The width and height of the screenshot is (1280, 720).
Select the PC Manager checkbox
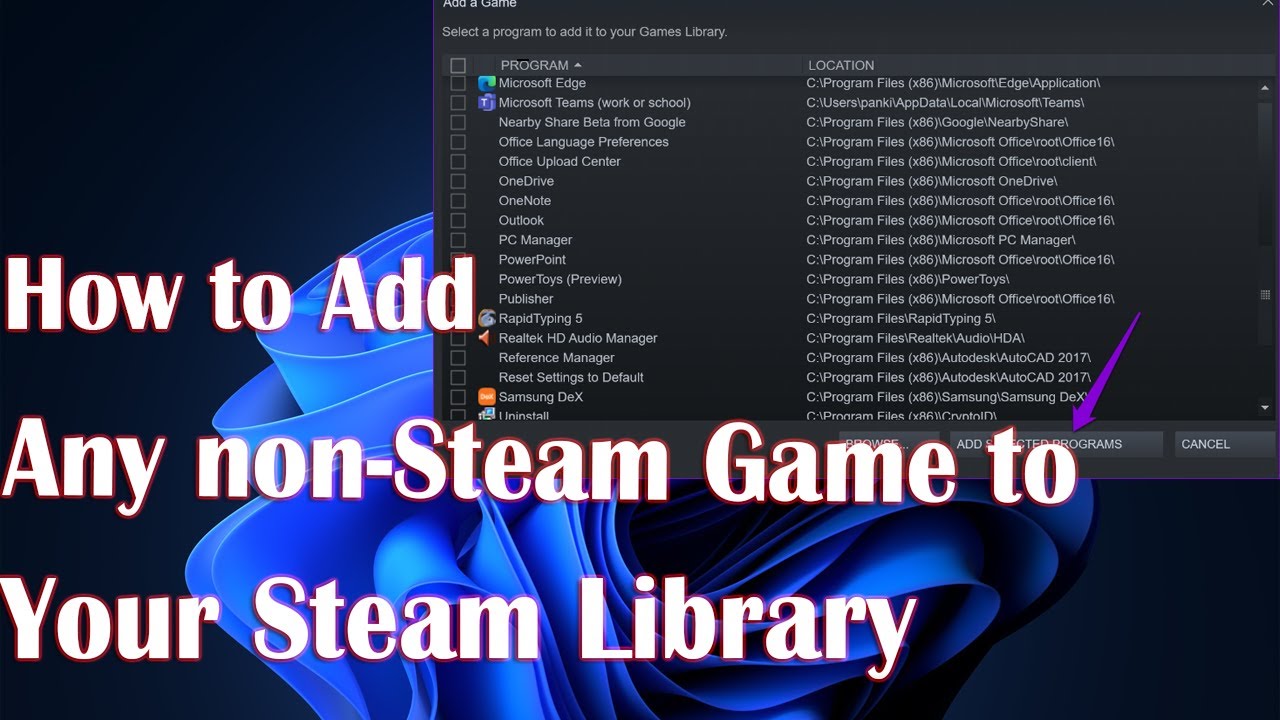pos(458,240)
